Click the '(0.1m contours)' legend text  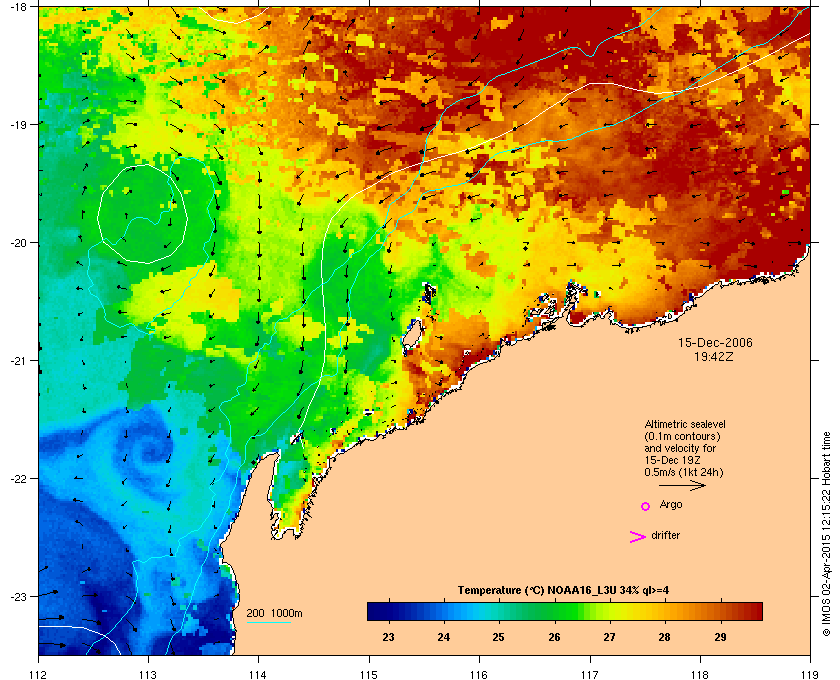[682, 436]
